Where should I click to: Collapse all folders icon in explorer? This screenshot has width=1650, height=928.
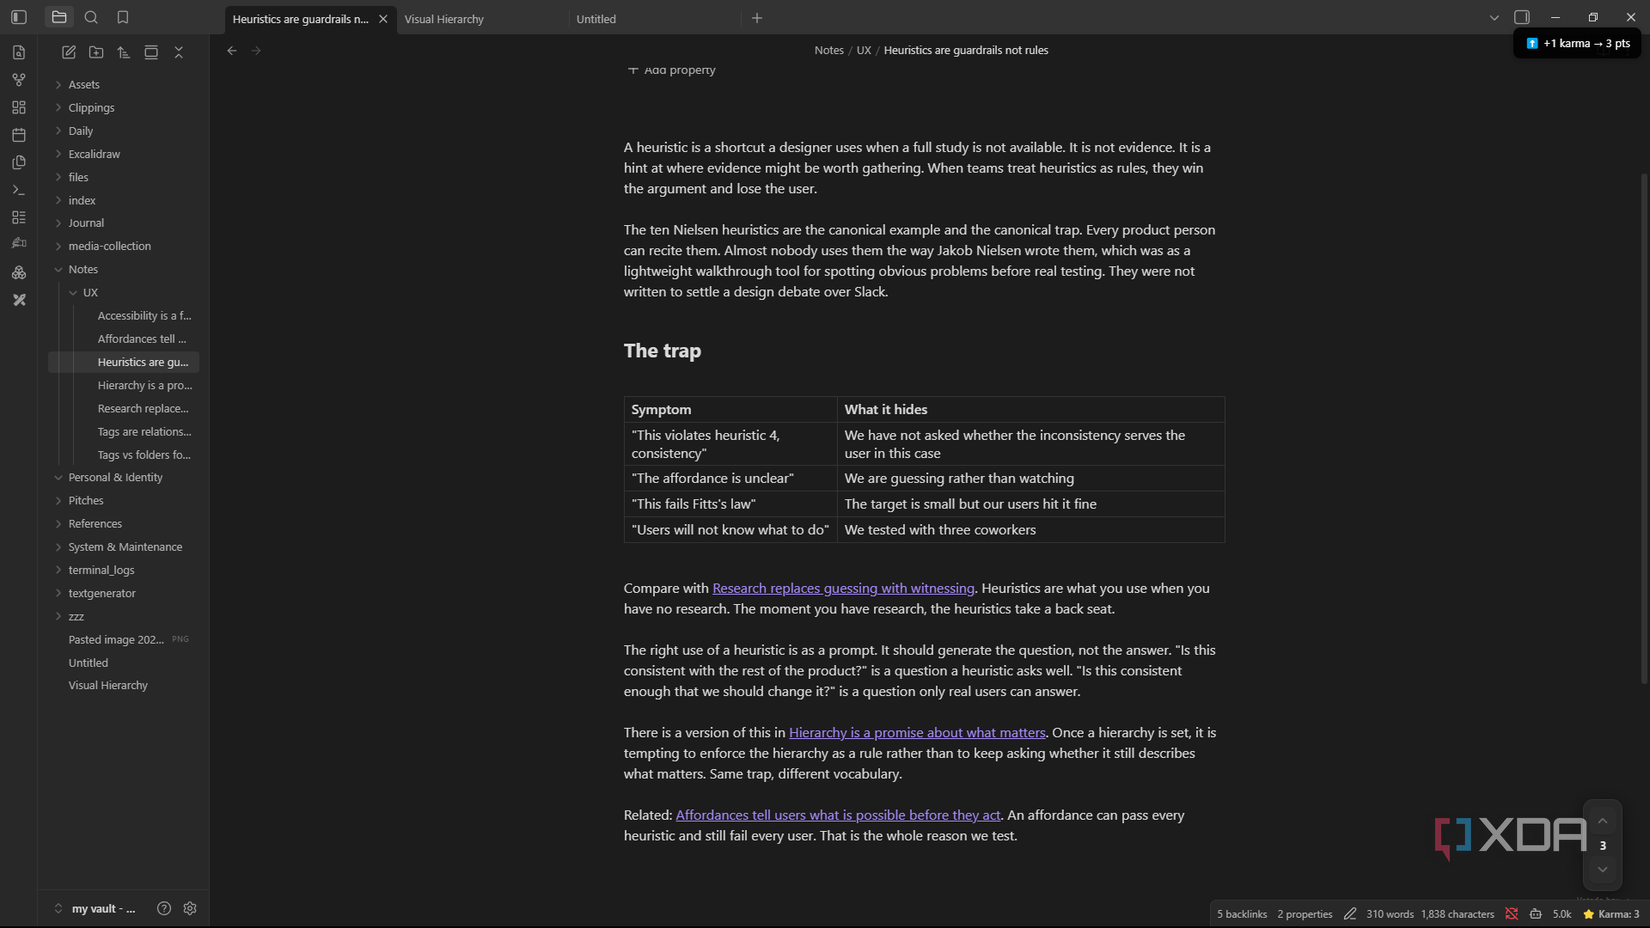(179, 52)
